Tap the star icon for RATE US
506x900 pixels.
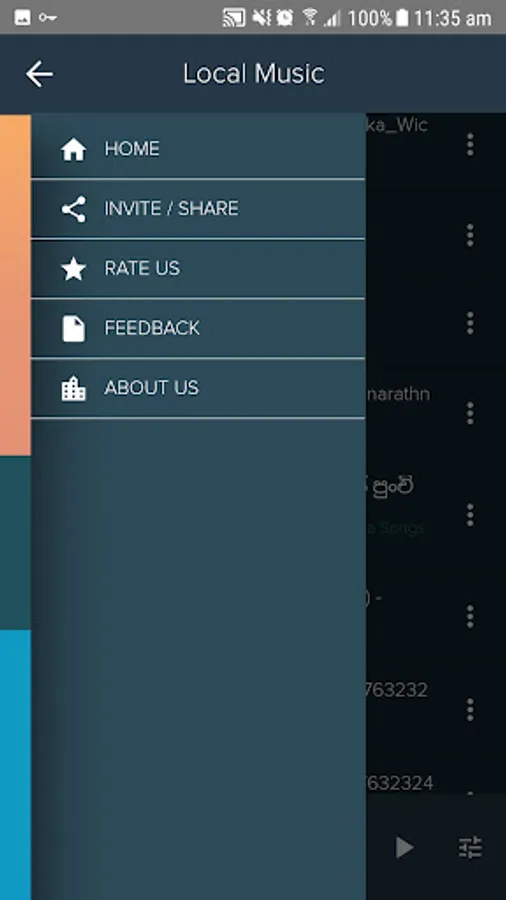73,269
